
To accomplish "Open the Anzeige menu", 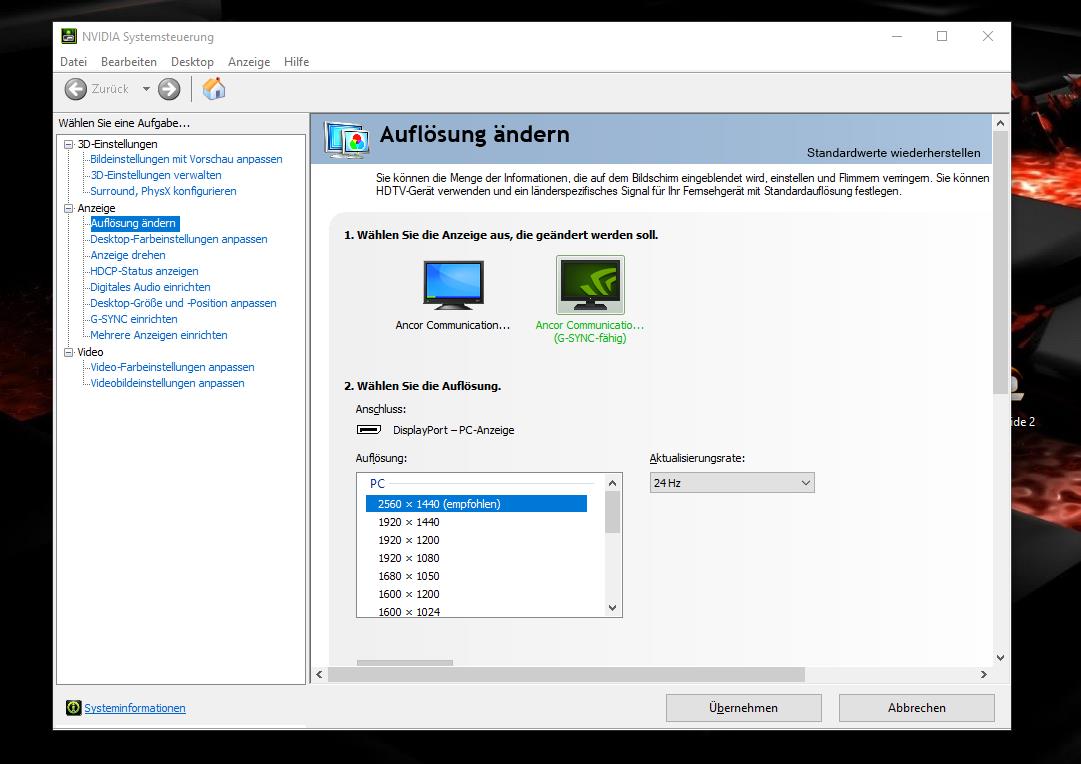I will (x=249, y=61).
